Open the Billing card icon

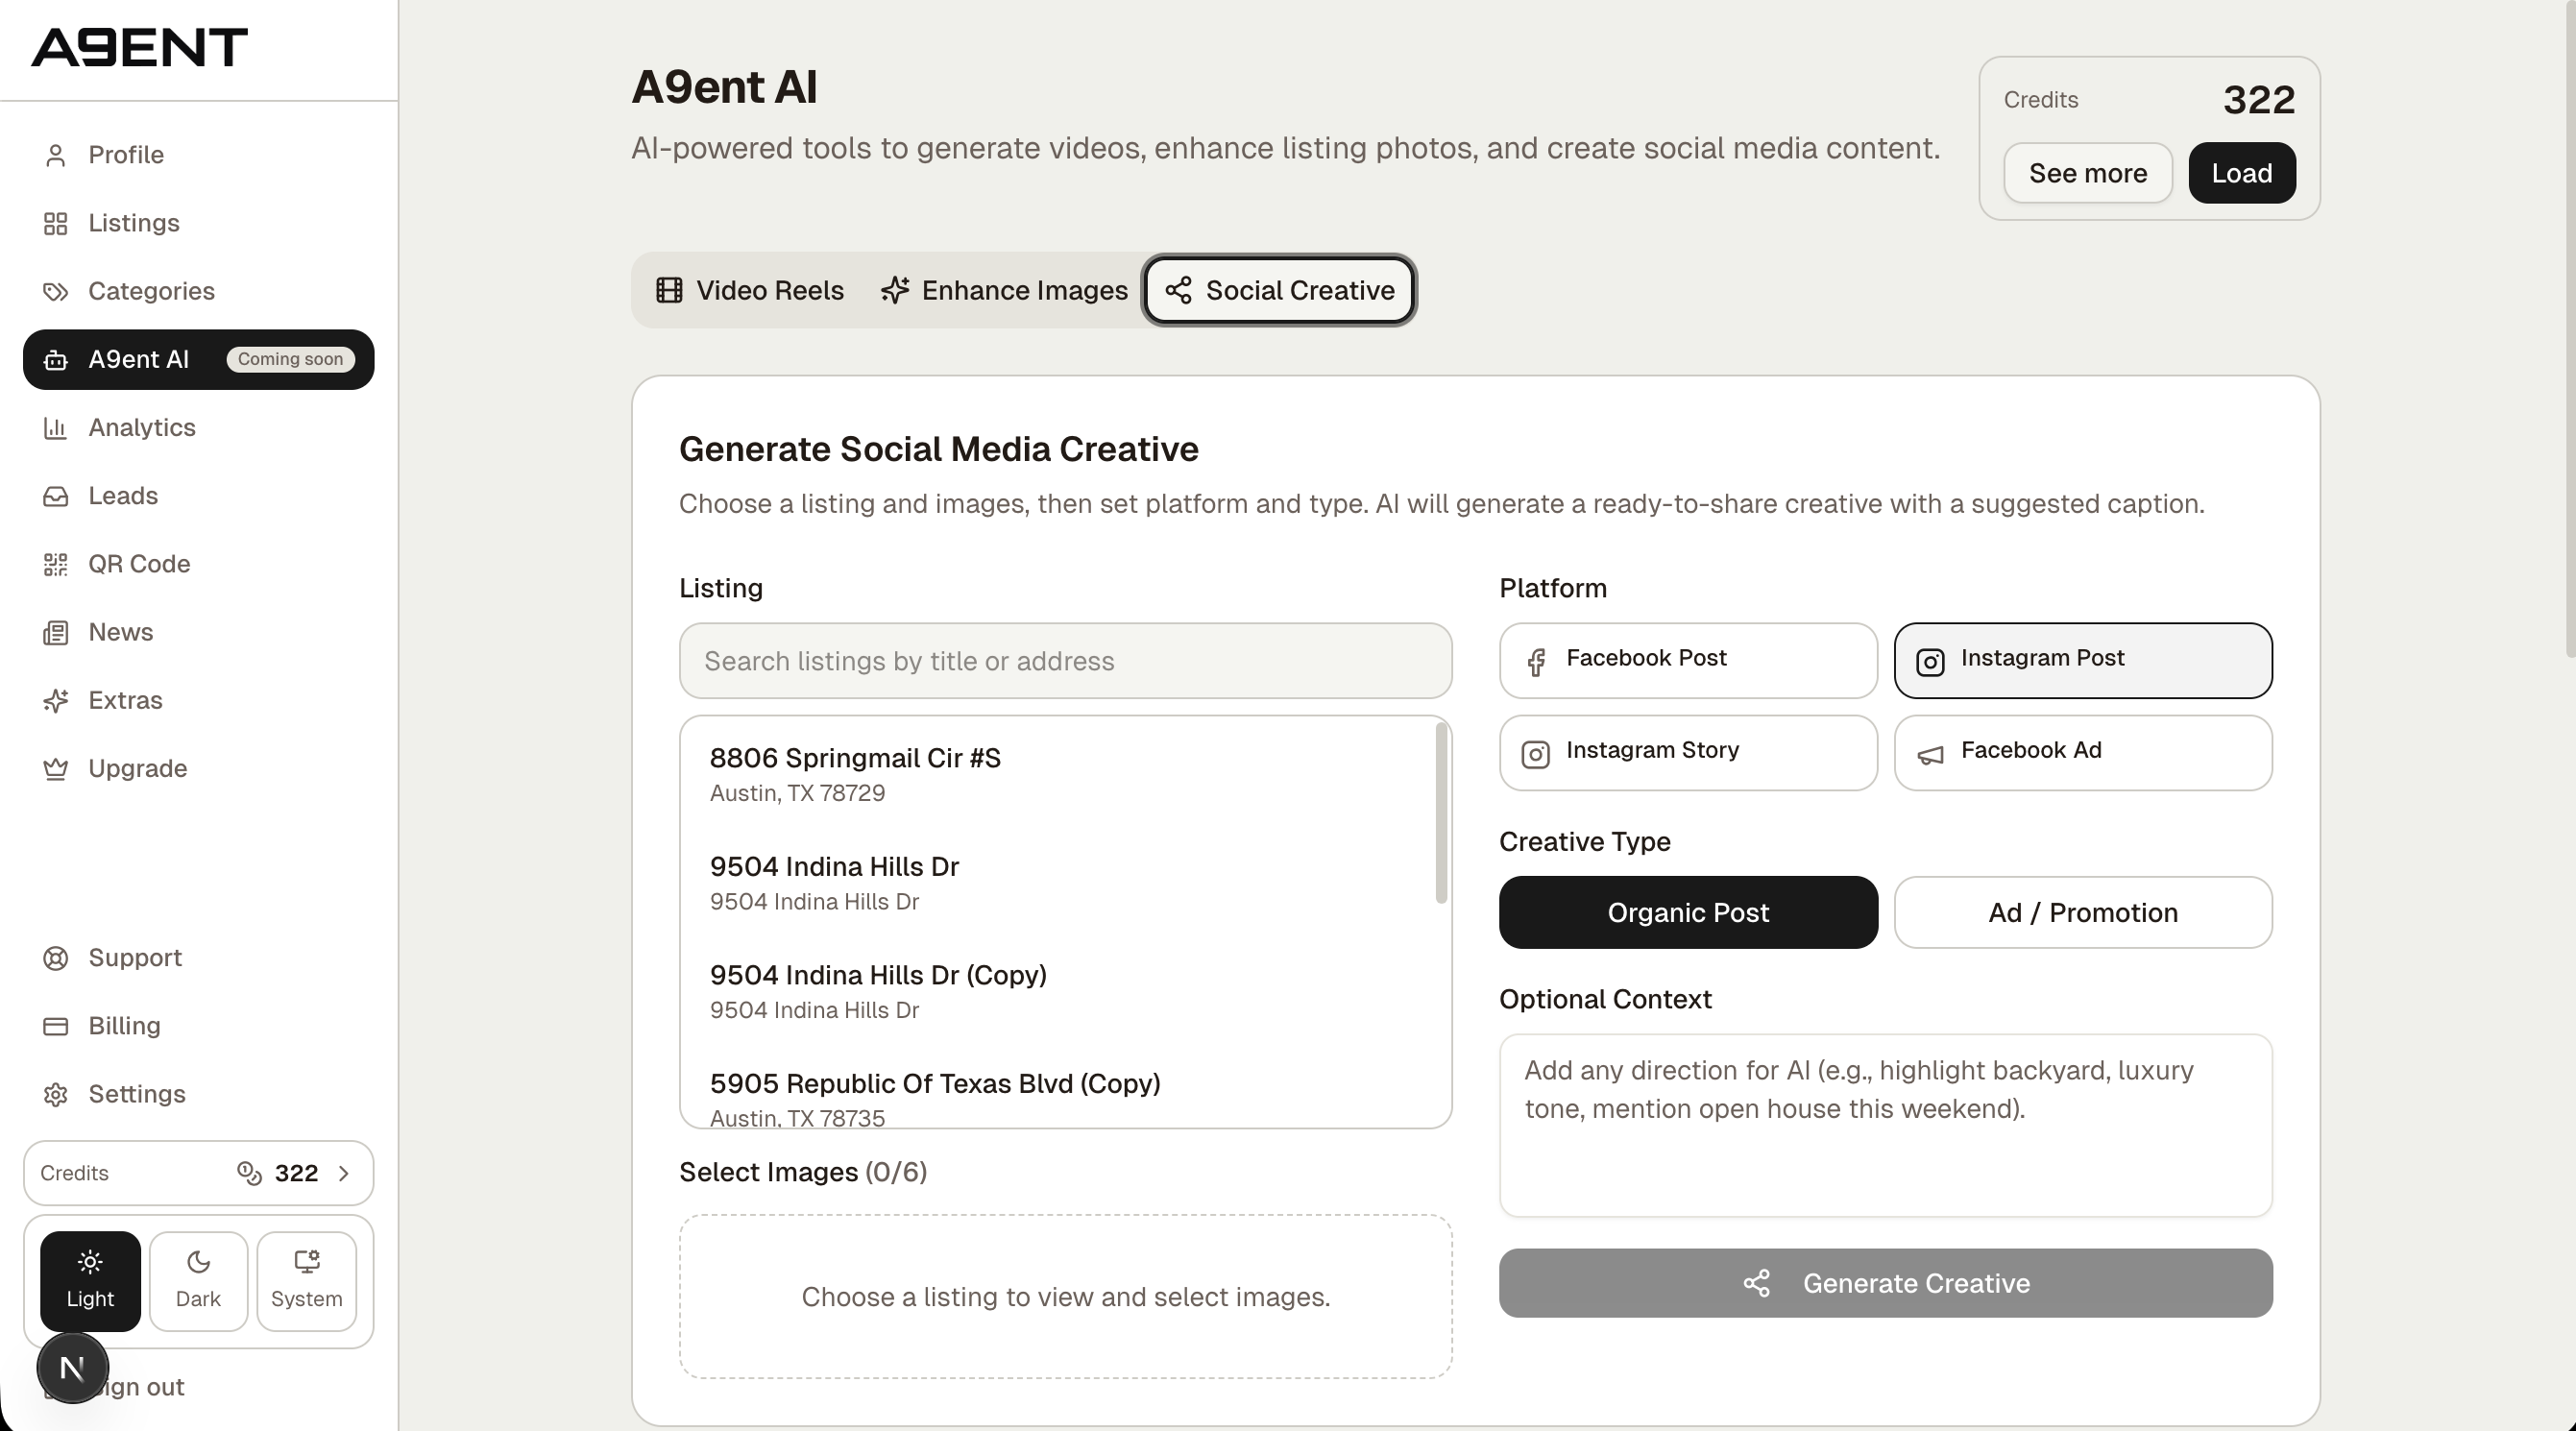pos(55,1025)
